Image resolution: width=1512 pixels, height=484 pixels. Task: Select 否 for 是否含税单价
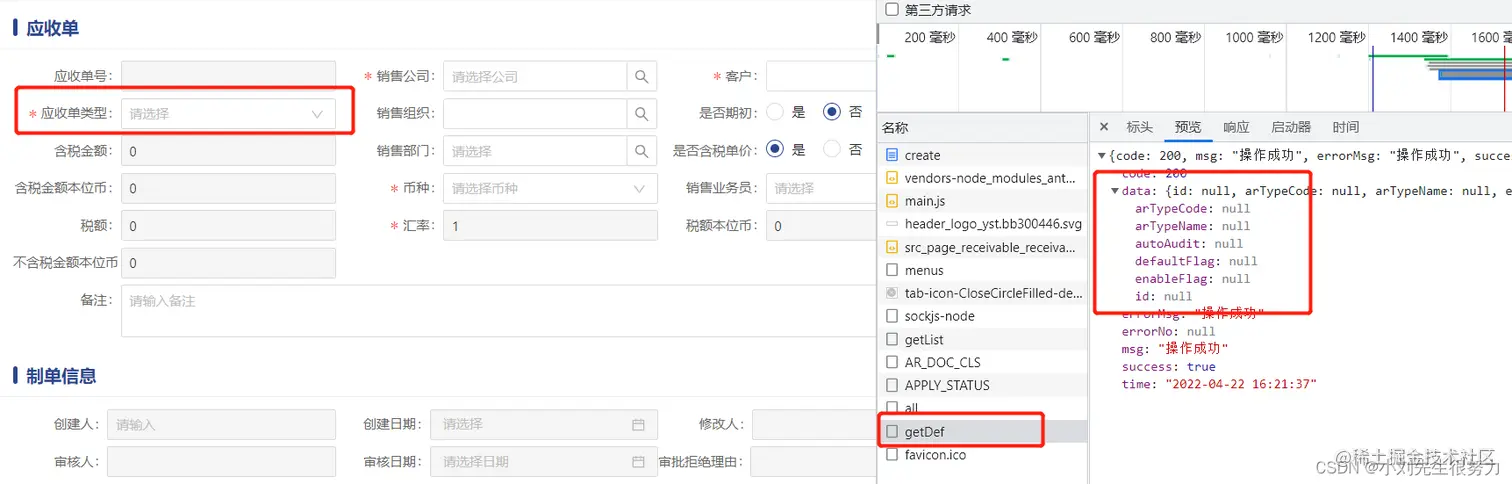832,150
